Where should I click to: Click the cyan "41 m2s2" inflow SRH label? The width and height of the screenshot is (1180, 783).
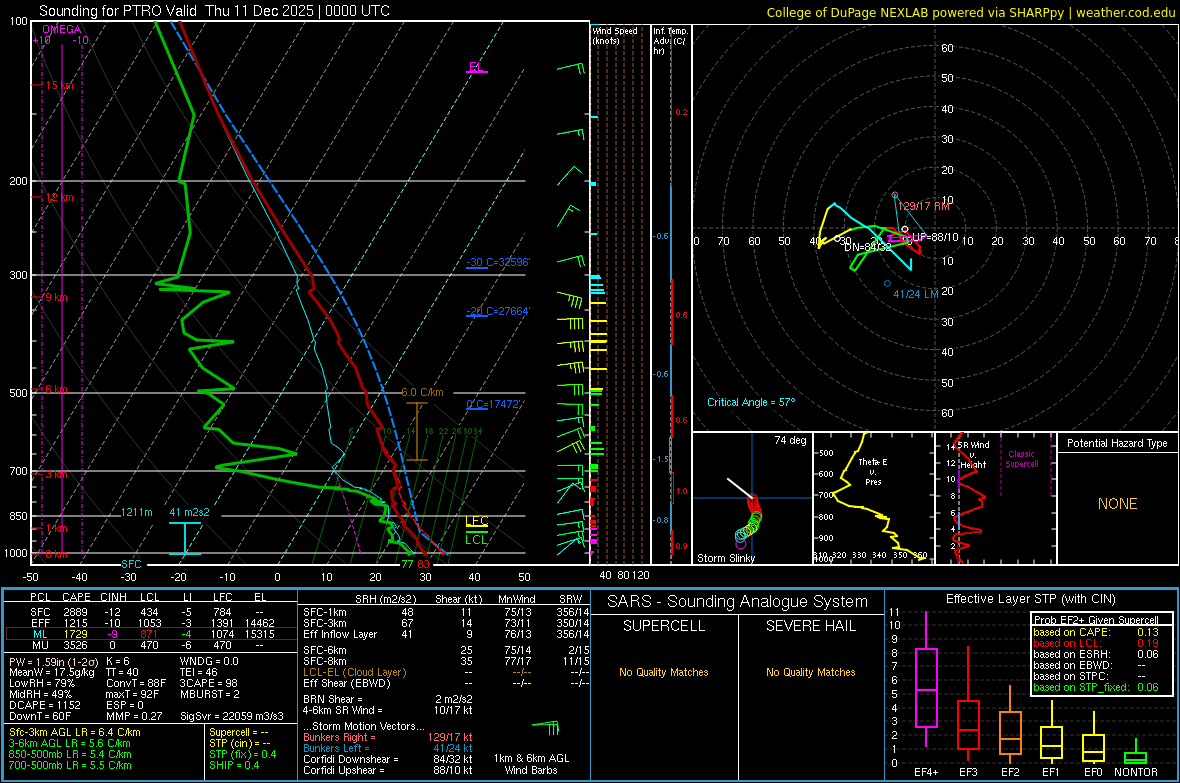[190, 512]
